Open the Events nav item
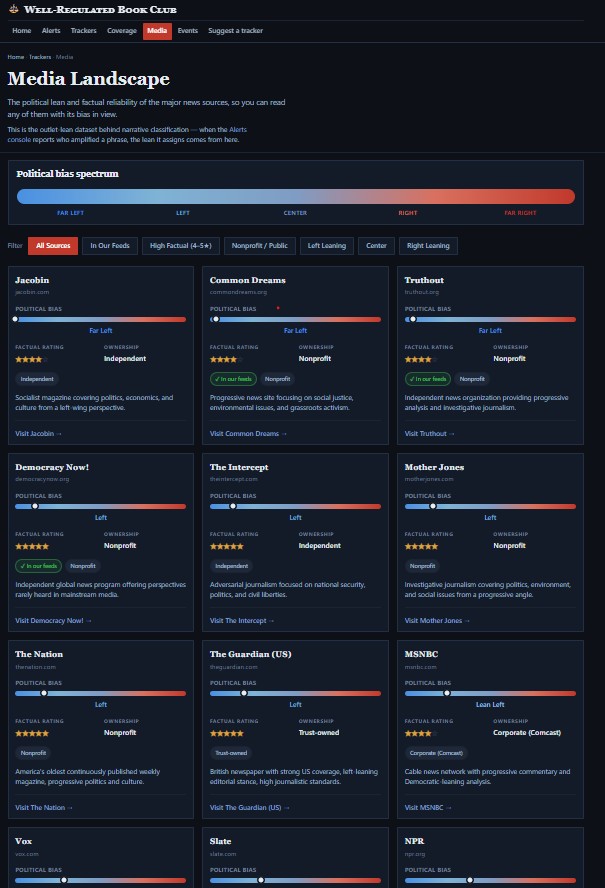Viewport: 605px width, 888px height. 188,31
